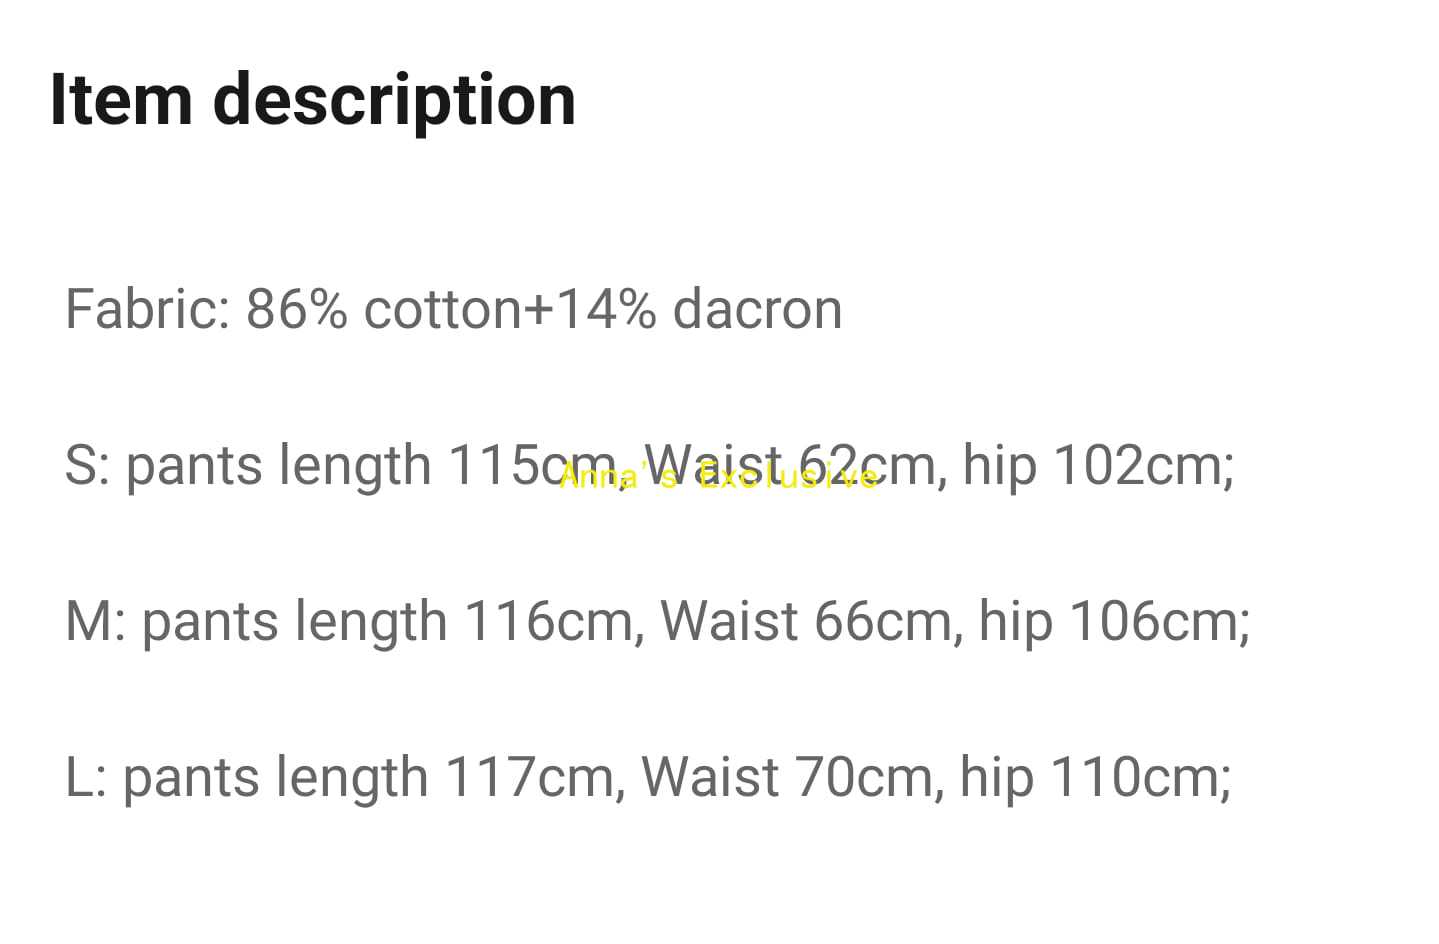Click the M: size label
Viewport: 1439px width, 944px height.
tap(95, 621)
